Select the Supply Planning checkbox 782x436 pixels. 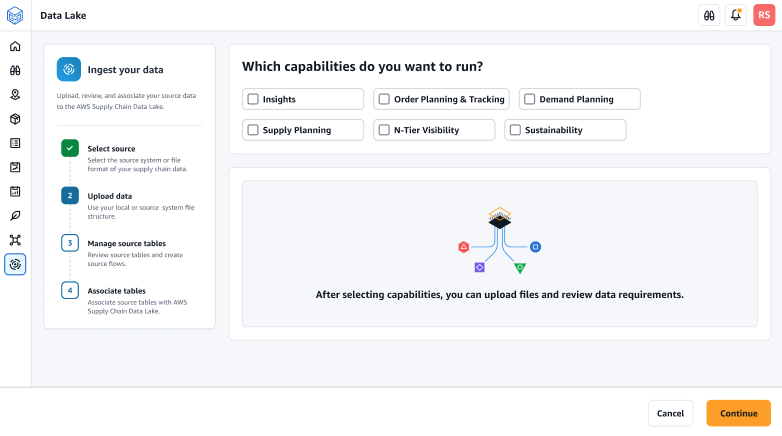pos(253,130)
